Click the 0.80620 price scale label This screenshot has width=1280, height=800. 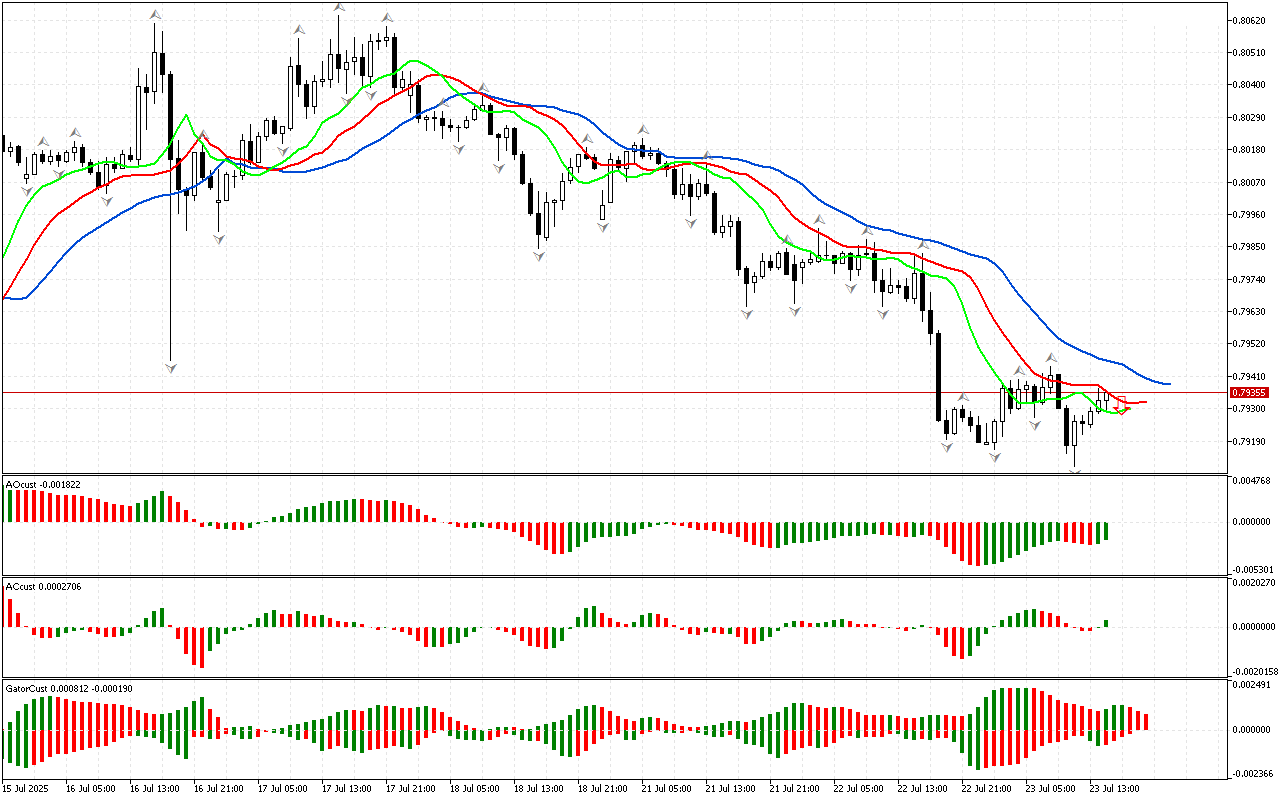[1250, 20]
